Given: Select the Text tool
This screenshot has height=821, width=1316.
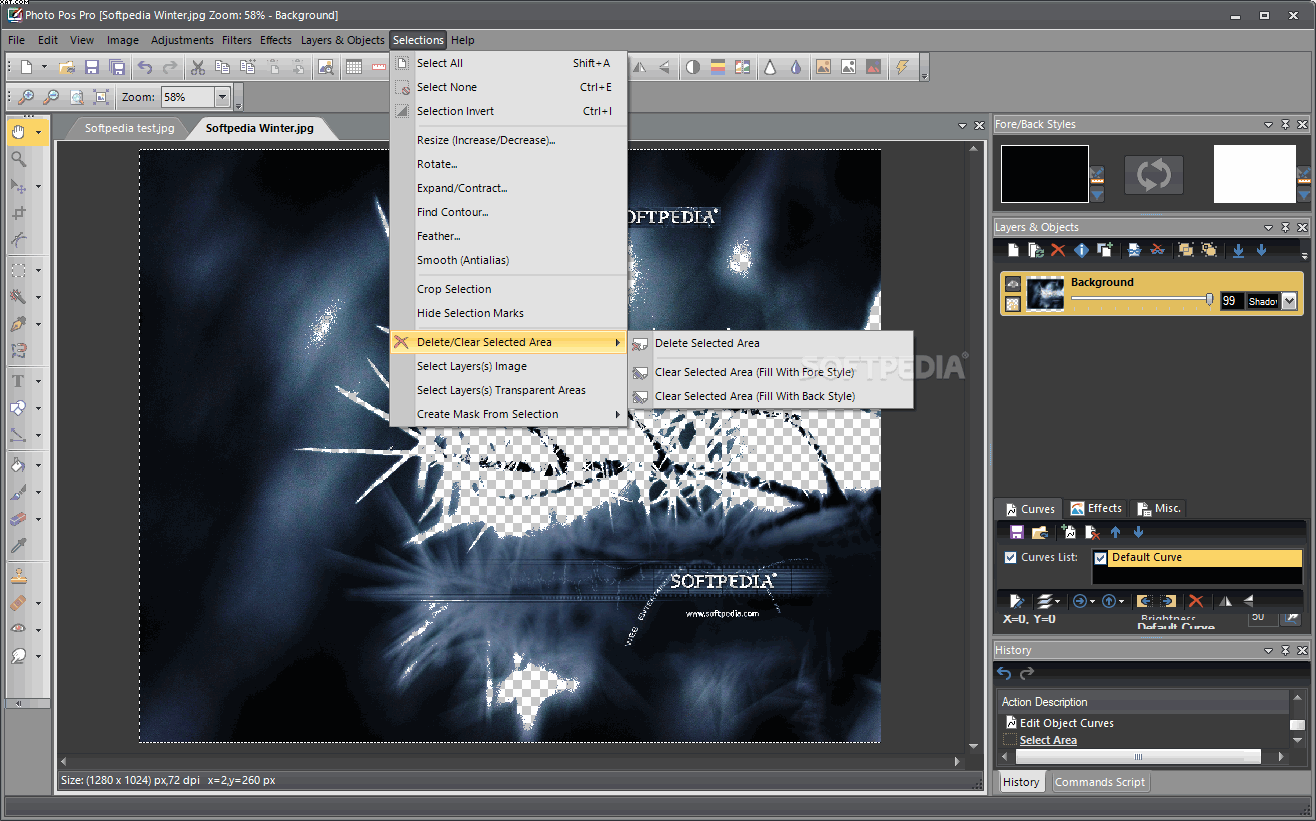Looking at the screenshot, I should pyautogui.click(x=18, y=381).
